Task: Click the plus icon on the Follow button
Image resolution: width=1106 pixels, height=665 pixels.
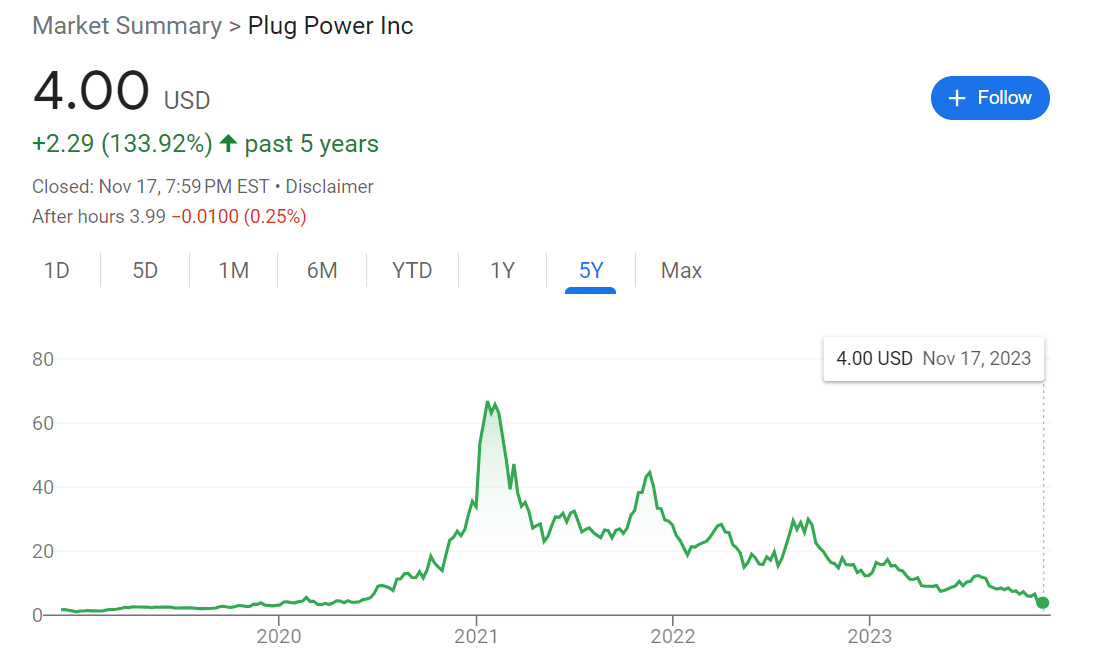Action: pyautogui.click(x=957, y=98)
